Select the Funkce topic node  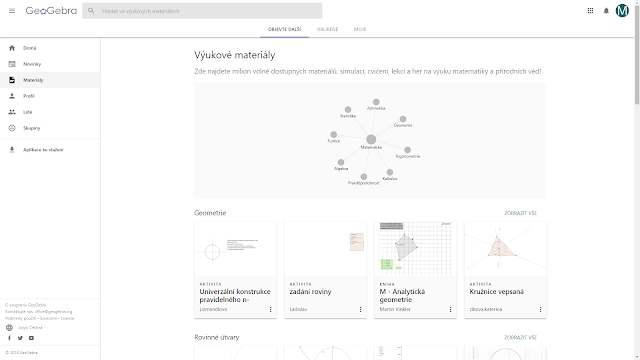point(333,135)
